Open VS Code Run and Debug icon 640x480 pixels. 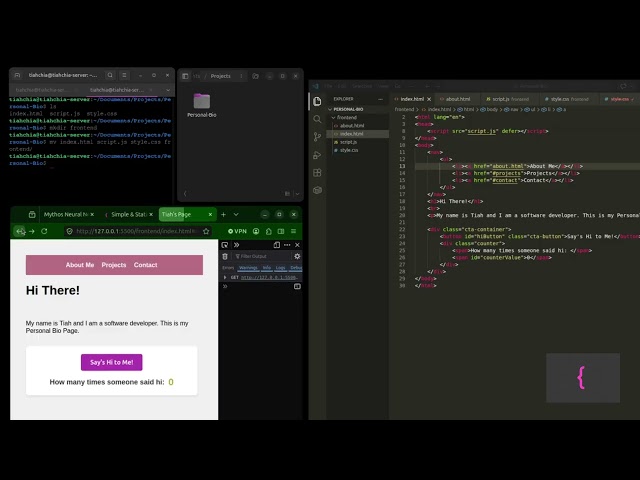(317, 155)
